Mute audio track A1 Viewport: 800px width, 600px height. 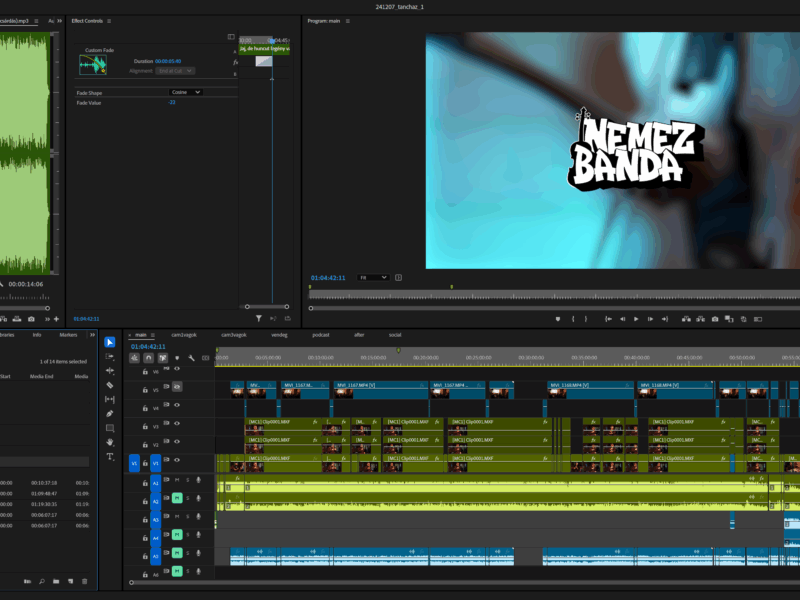[x=177, y=480]
